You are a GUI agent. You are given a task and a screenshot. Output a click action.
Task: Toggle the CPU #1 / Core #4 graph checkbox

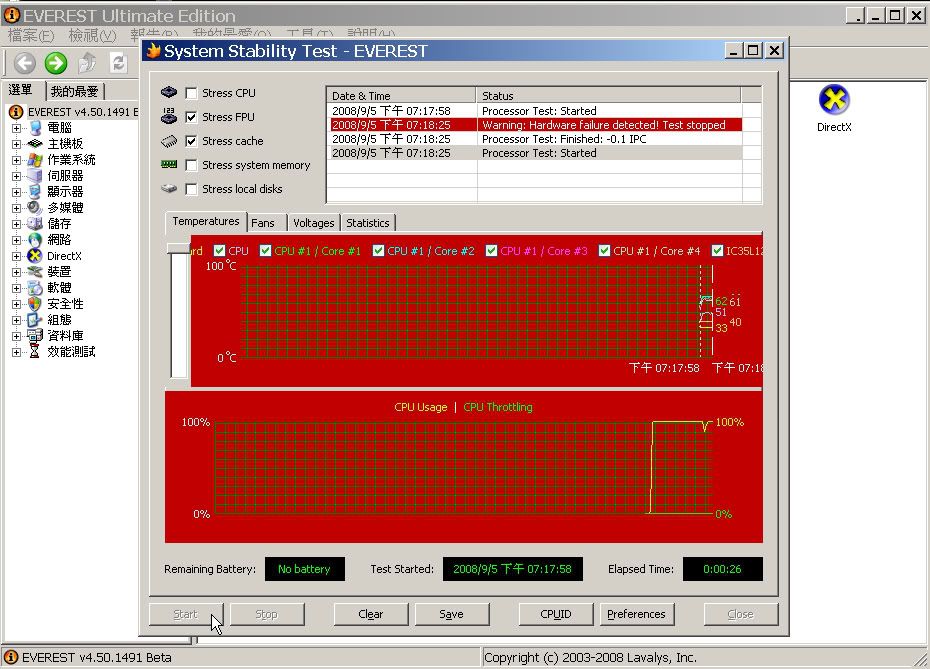[604, 251]
